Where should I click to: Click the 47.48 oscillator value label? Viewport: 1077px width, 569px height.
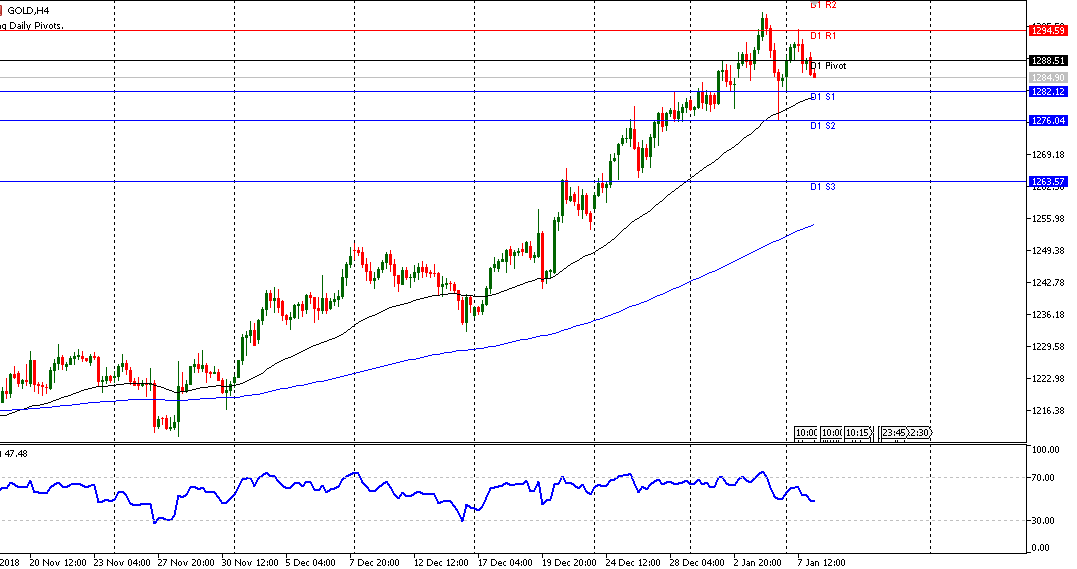coord(15,453)
